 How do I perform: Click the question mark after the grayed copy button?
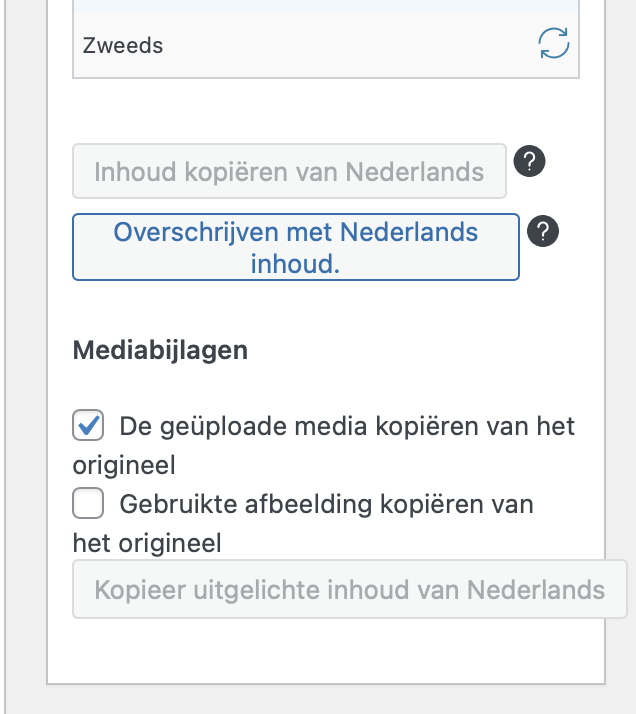tap(529, 161)
